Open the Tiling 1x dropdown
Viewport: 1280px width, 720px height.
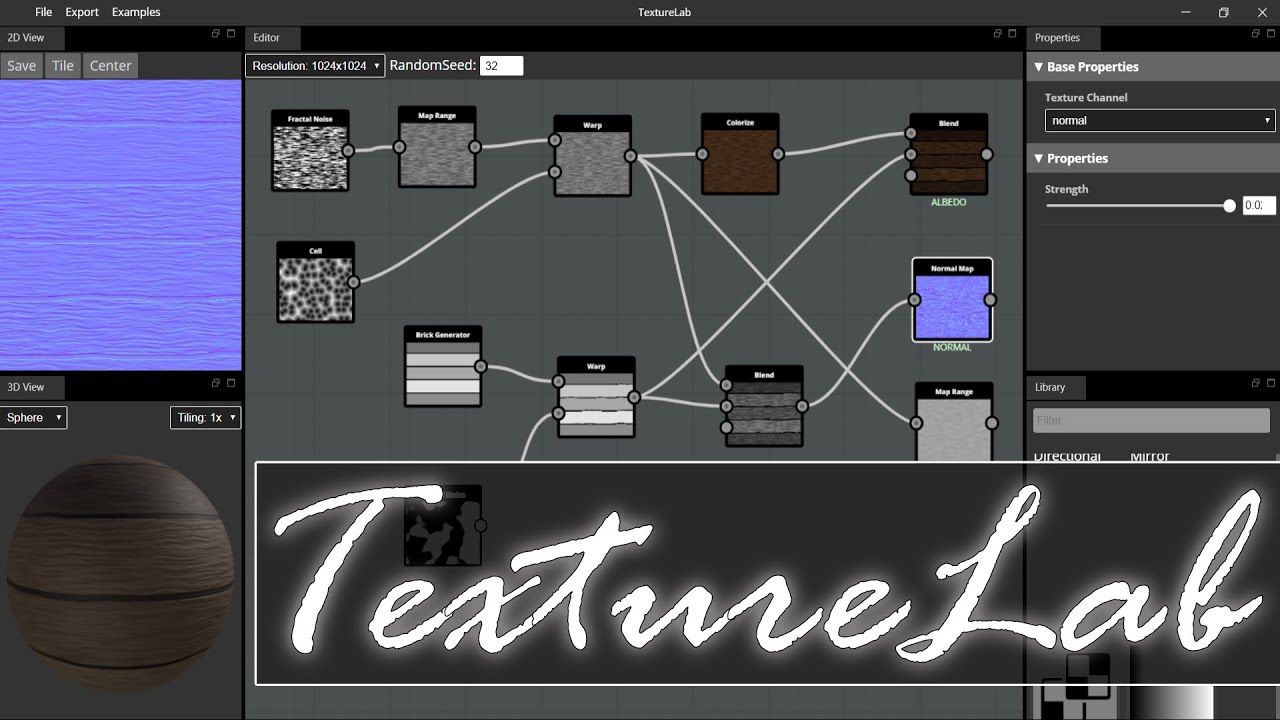pos(205,417)
